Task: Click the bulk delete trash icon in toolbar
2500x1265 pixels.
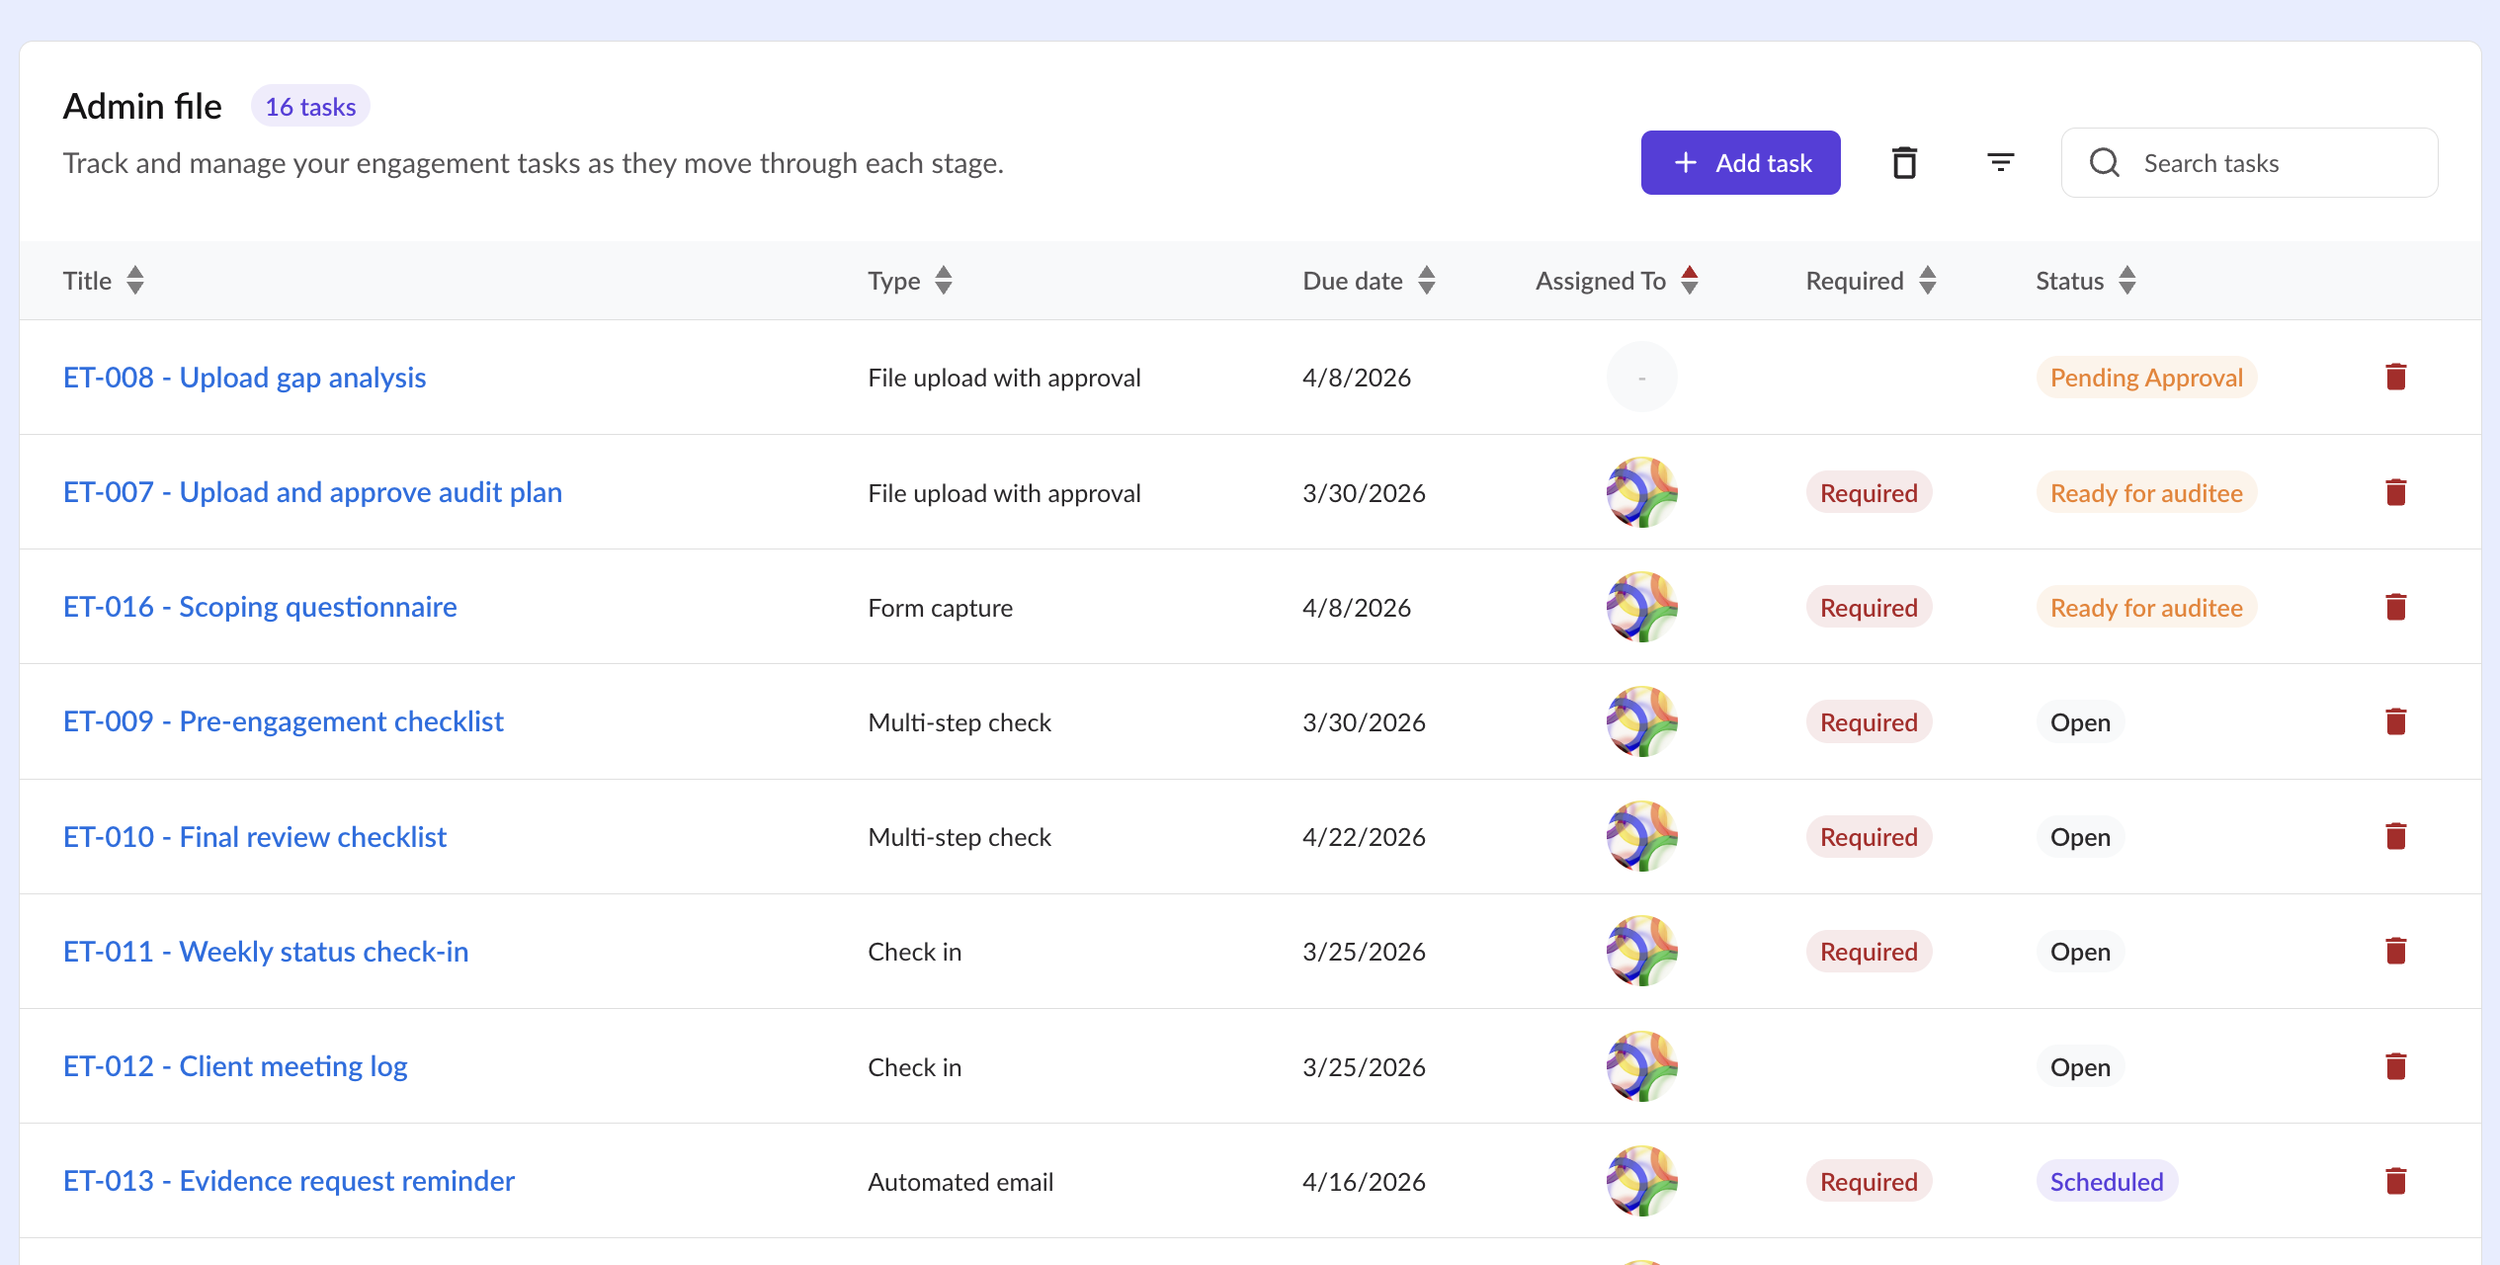Action: coord(1904,162)
